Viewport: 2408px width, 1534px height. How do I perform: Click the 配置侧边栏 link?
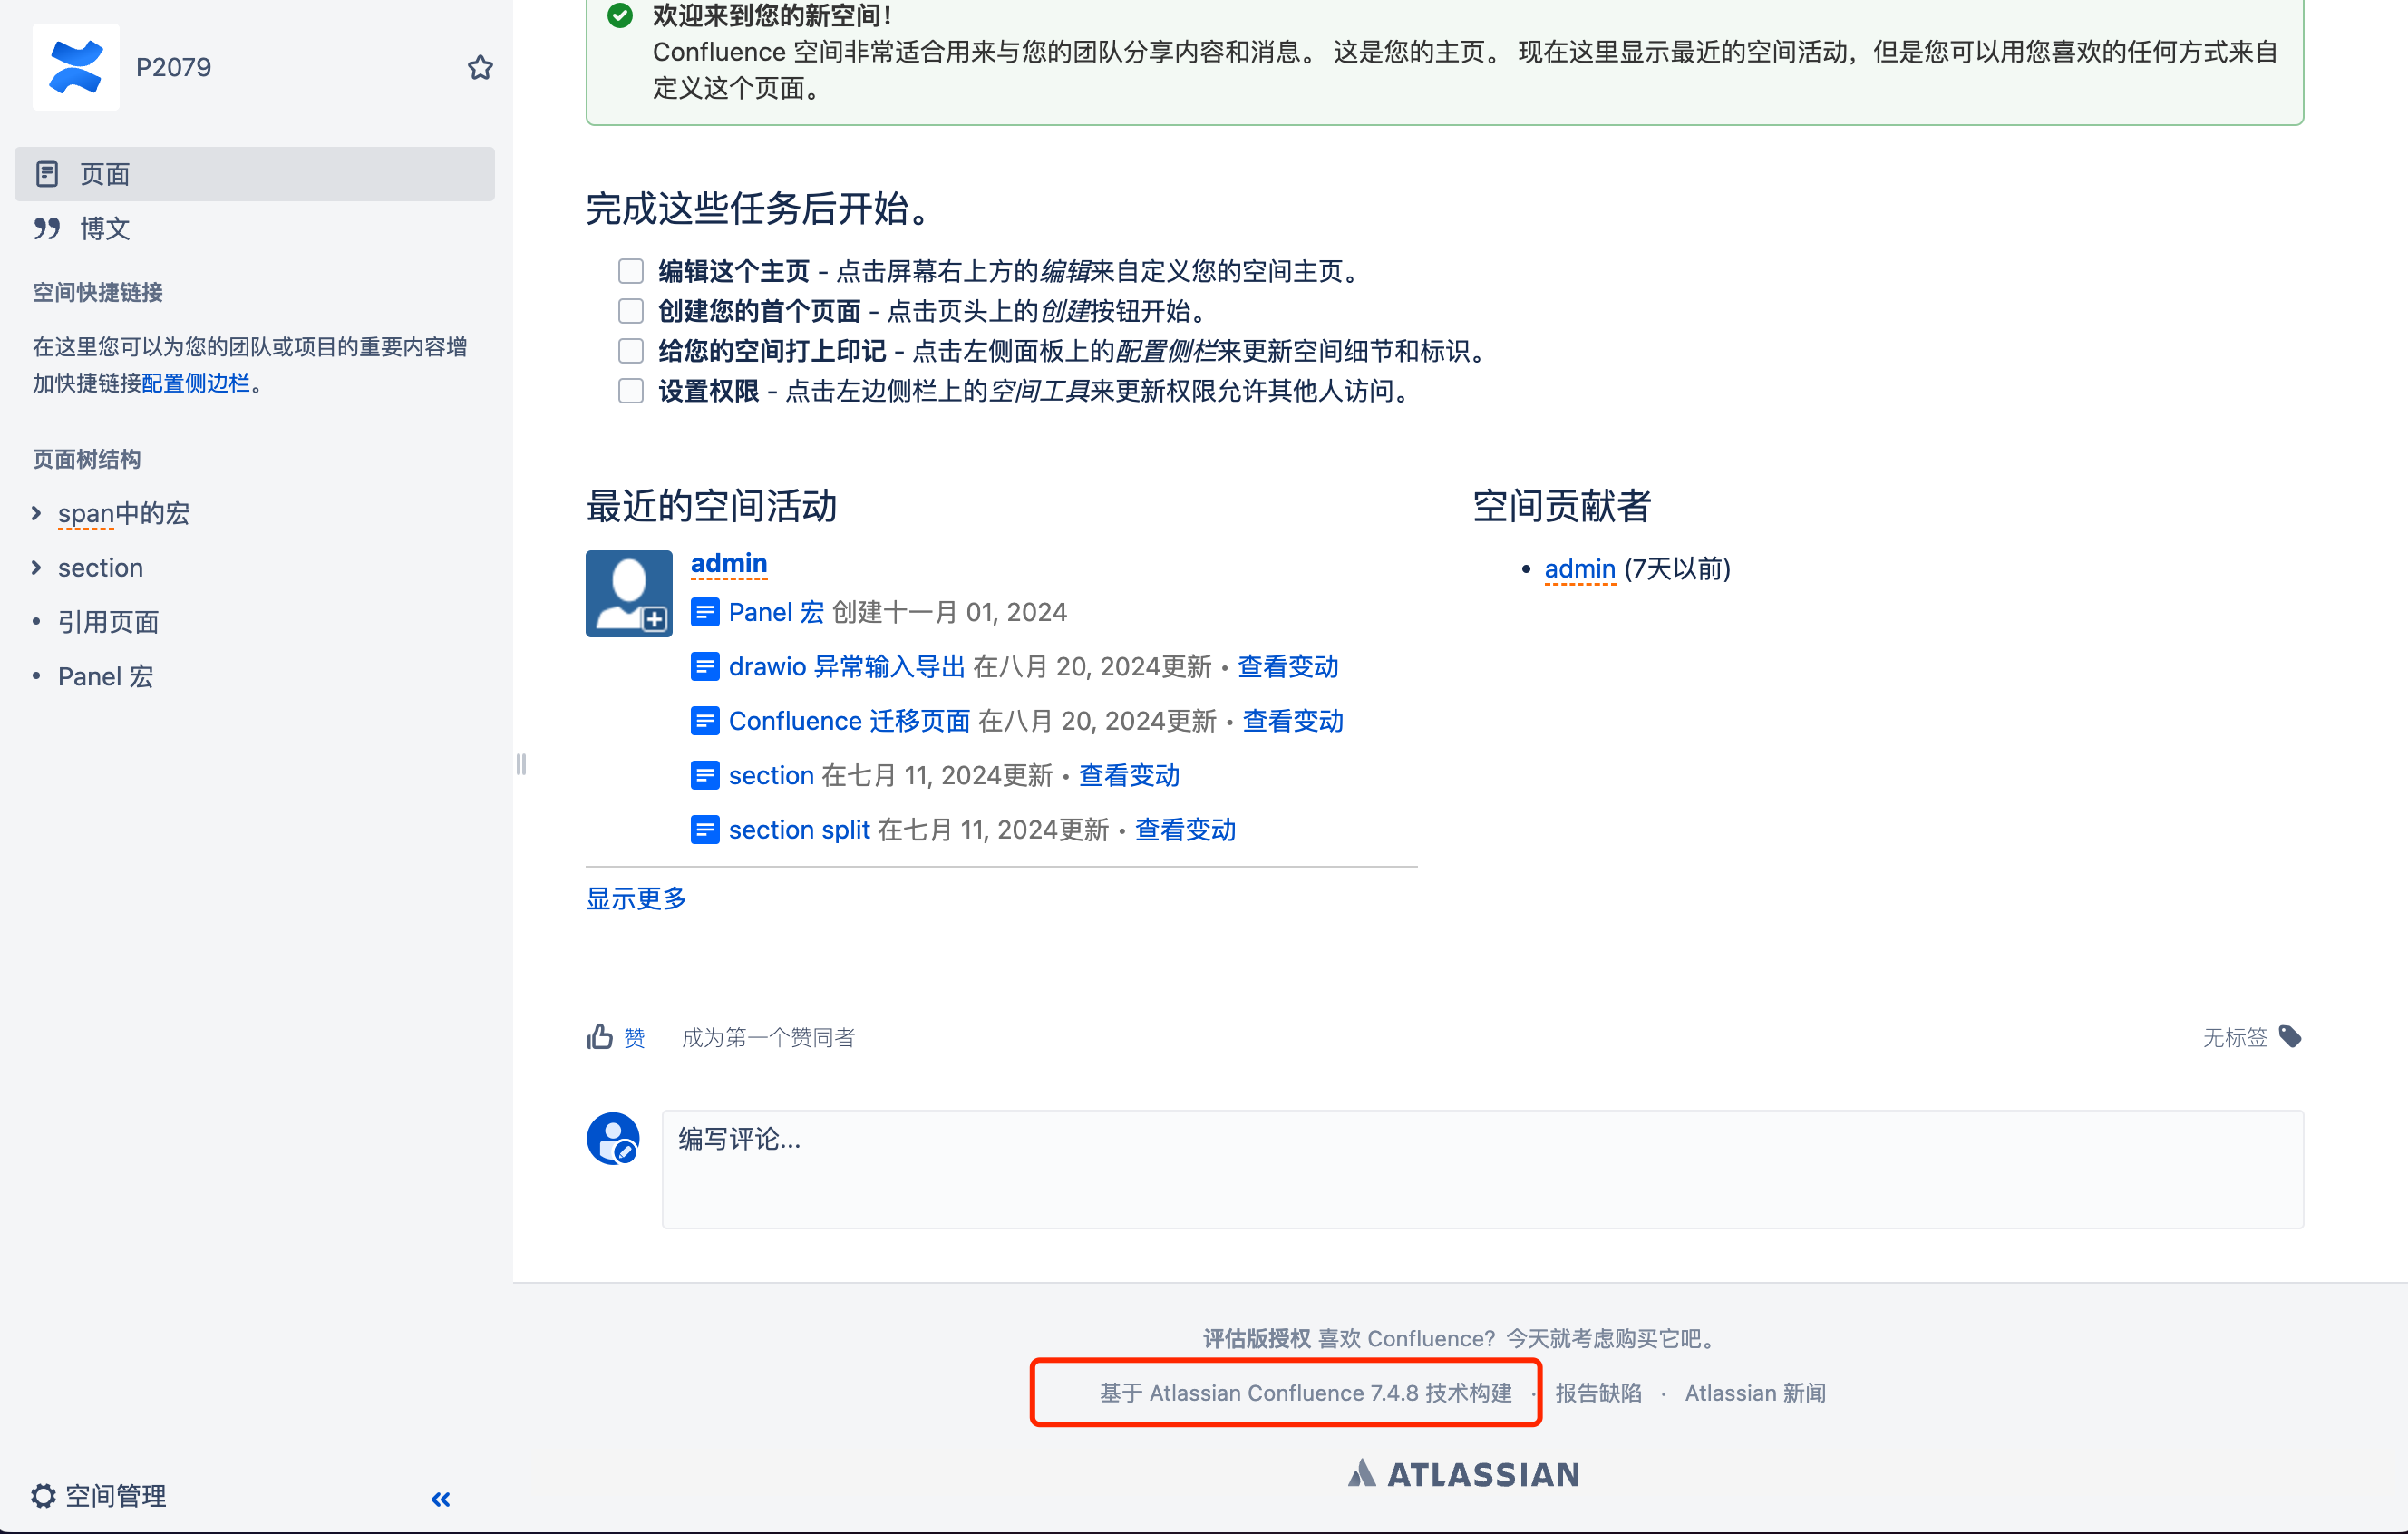[x=195, y=383]
